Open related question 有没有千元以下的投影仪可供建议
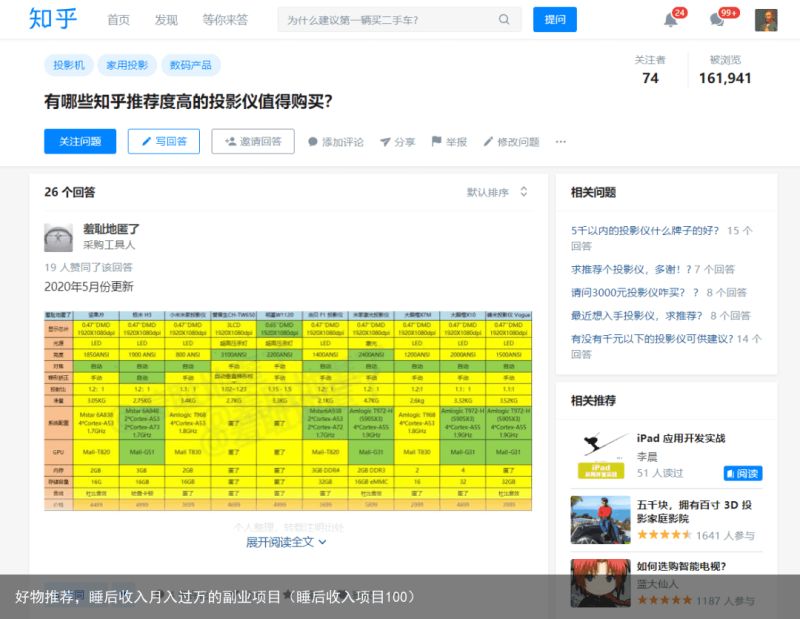This screenshot has height=619, width=800. tap(652, 339)
